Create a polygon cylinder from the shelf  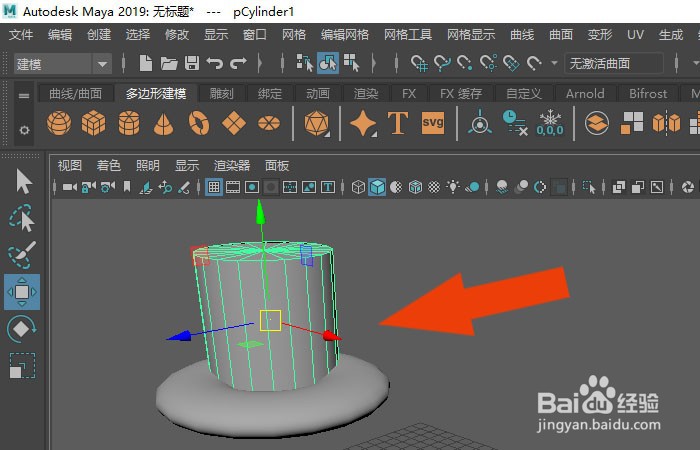129,123
